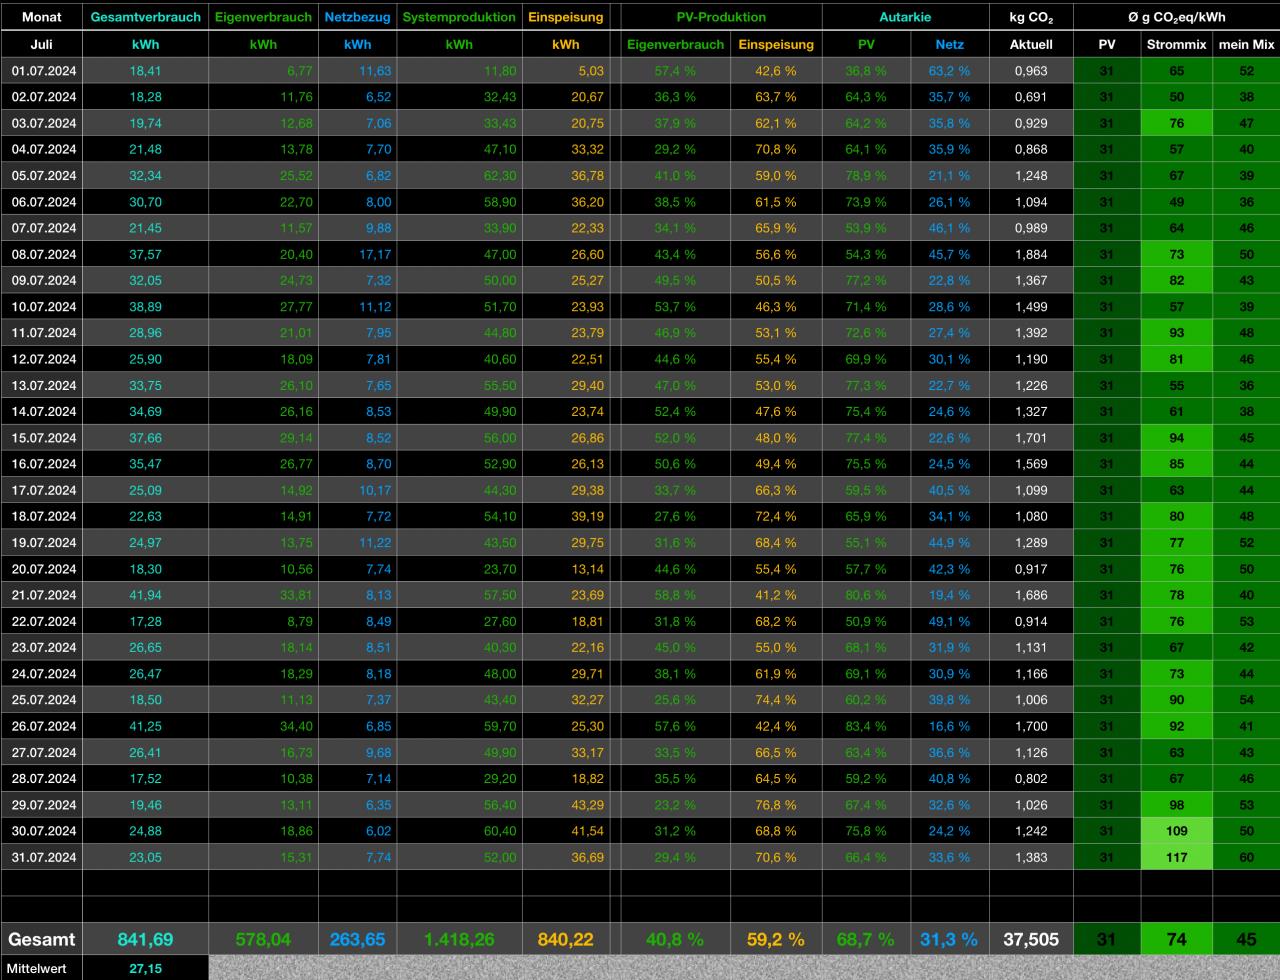The width and height of the screenshot is (1280, 980).
Task: Select the Gesamt row label
Action: point(41,939)
